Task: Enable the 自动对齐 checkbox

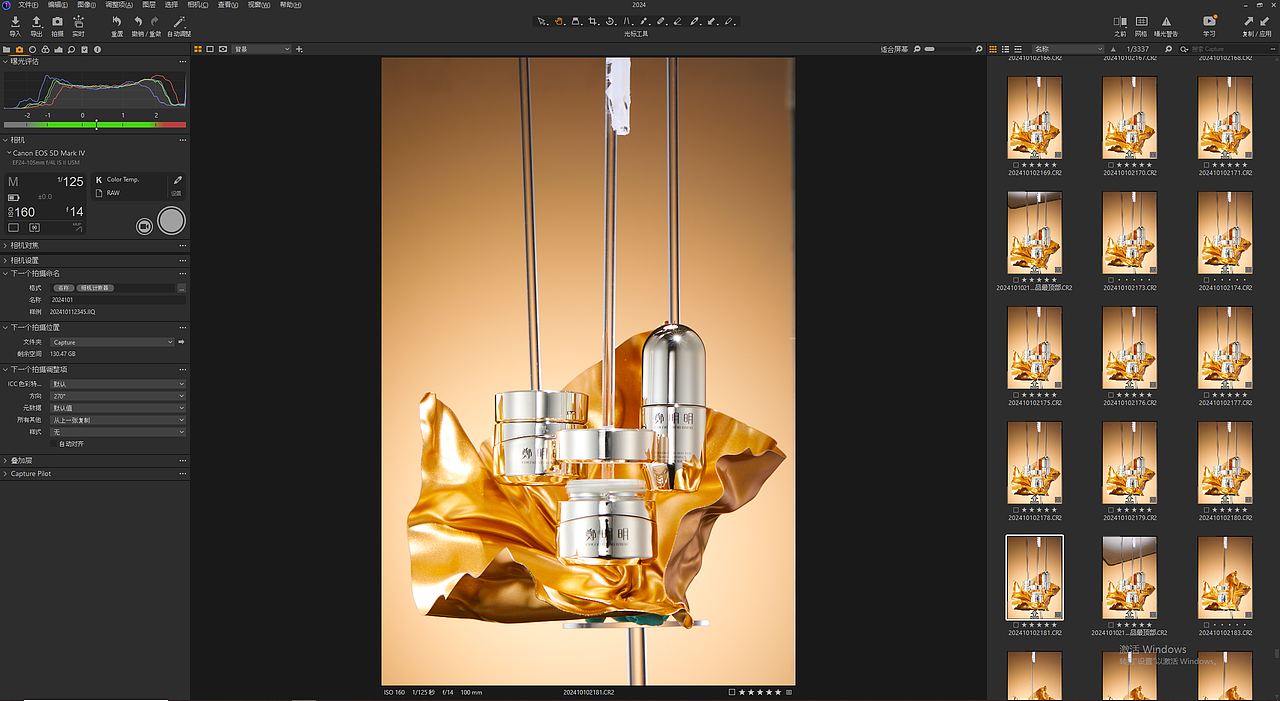Action: [x=55, y=444]
